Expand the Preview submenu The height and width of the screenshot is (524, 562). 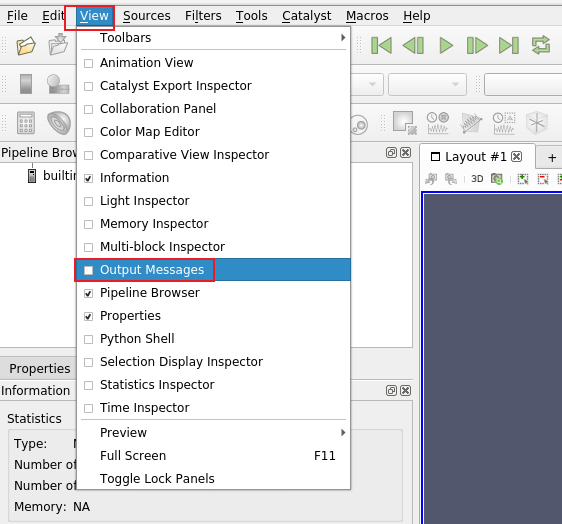click(214, 433)
